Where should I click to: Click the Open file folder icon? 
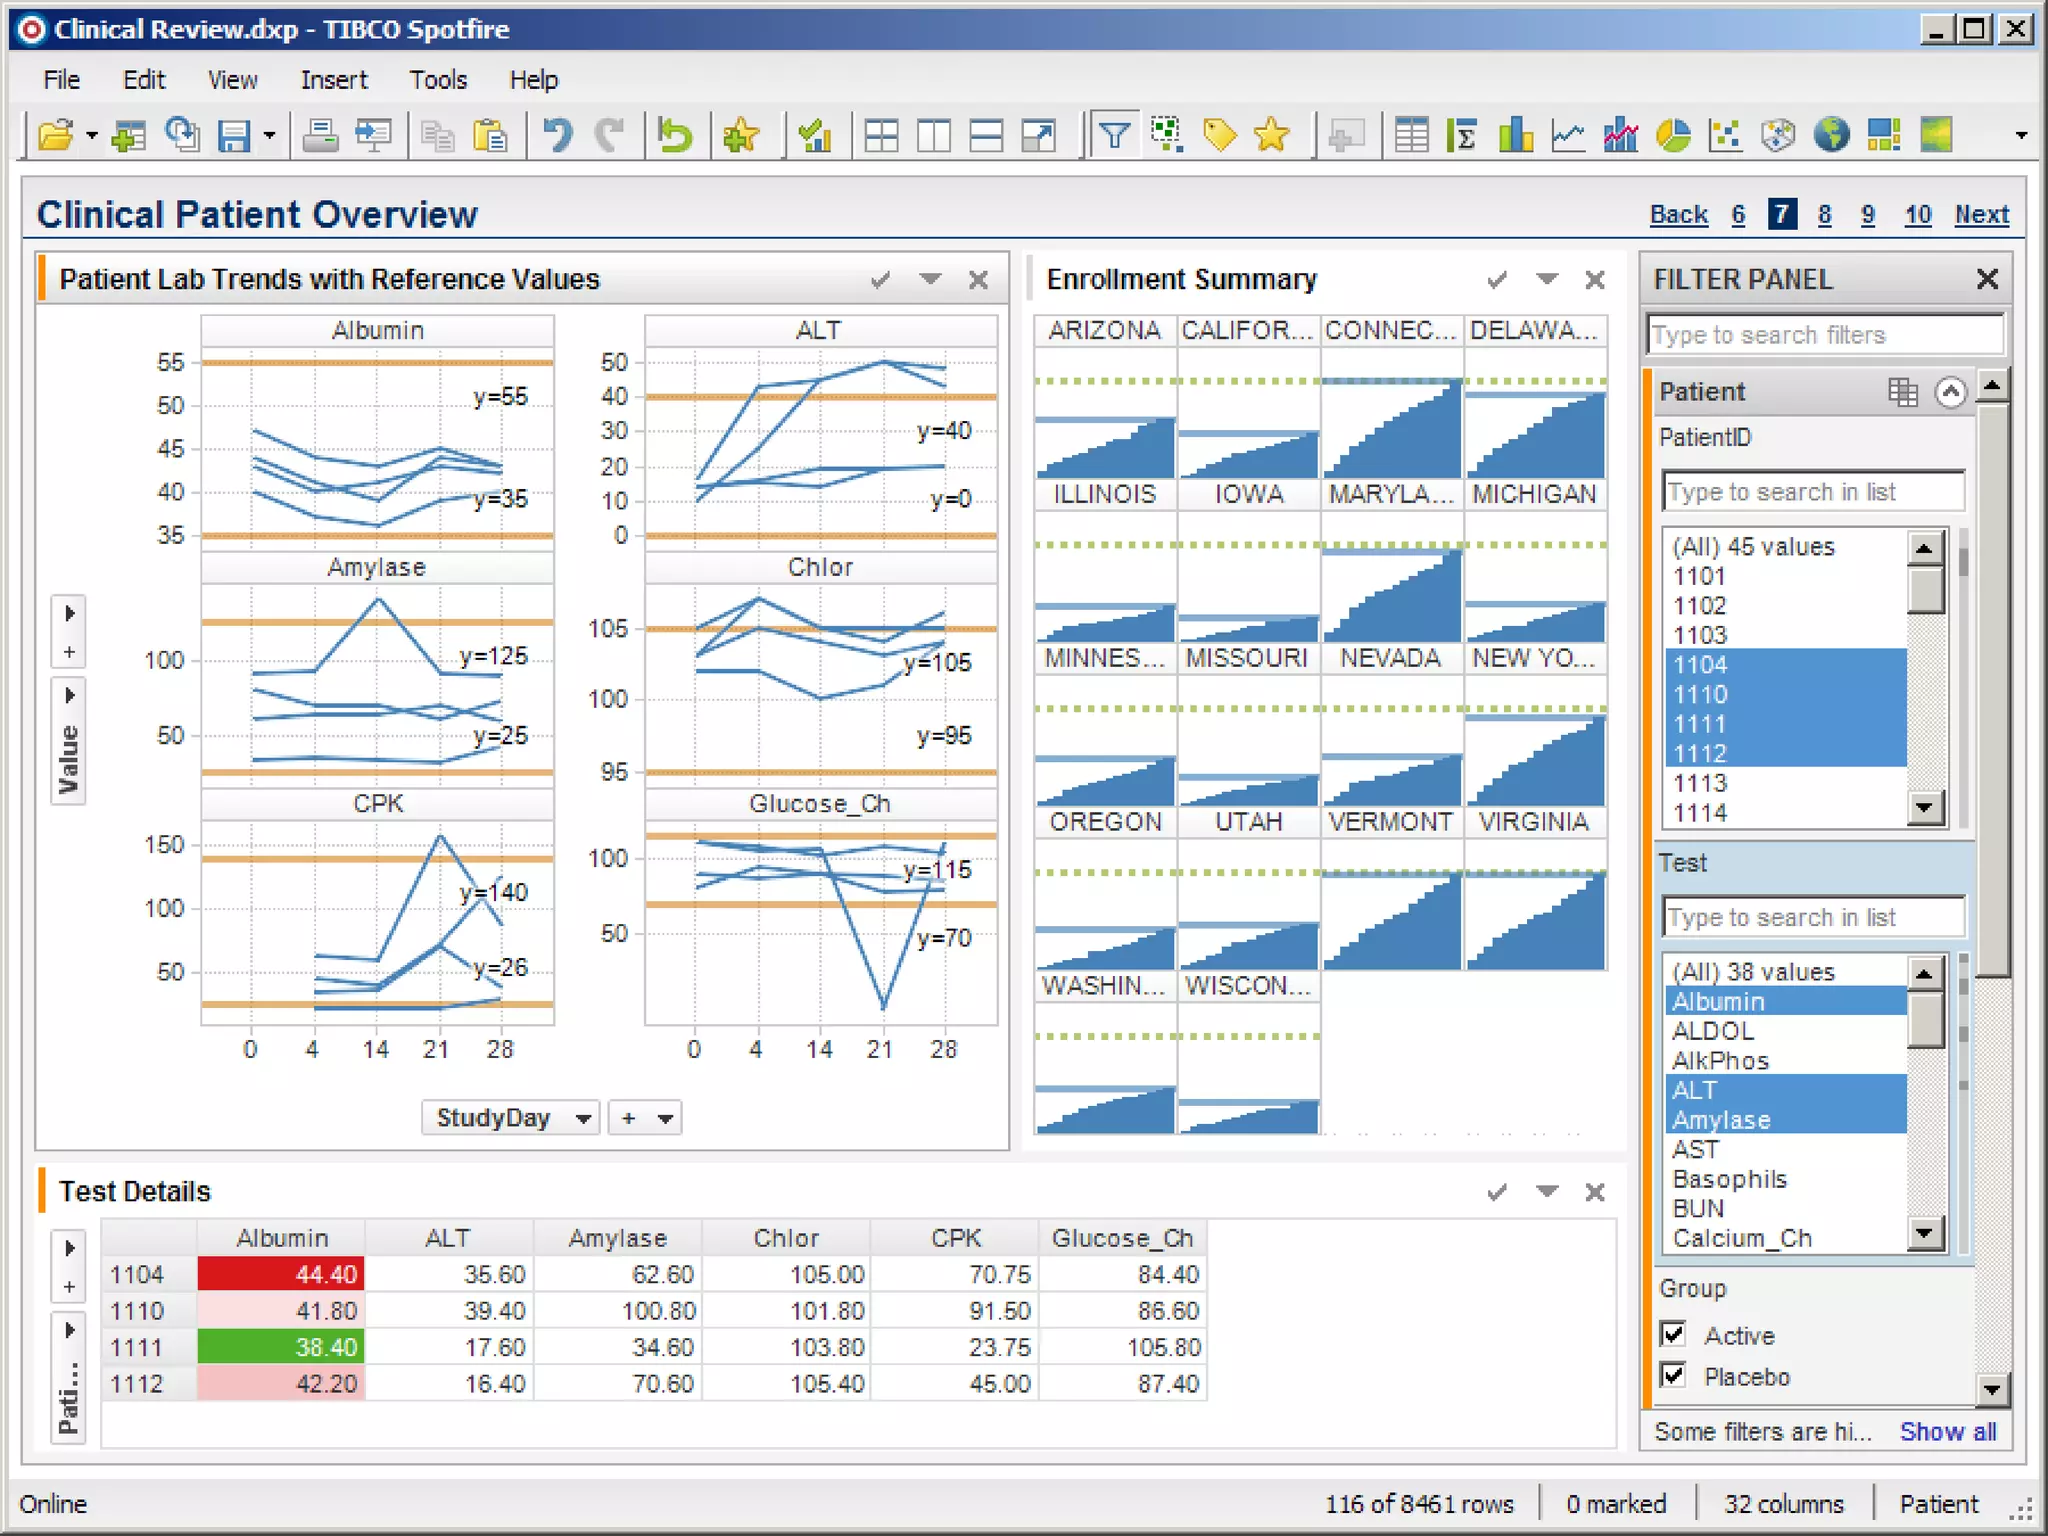pos(56,135)
